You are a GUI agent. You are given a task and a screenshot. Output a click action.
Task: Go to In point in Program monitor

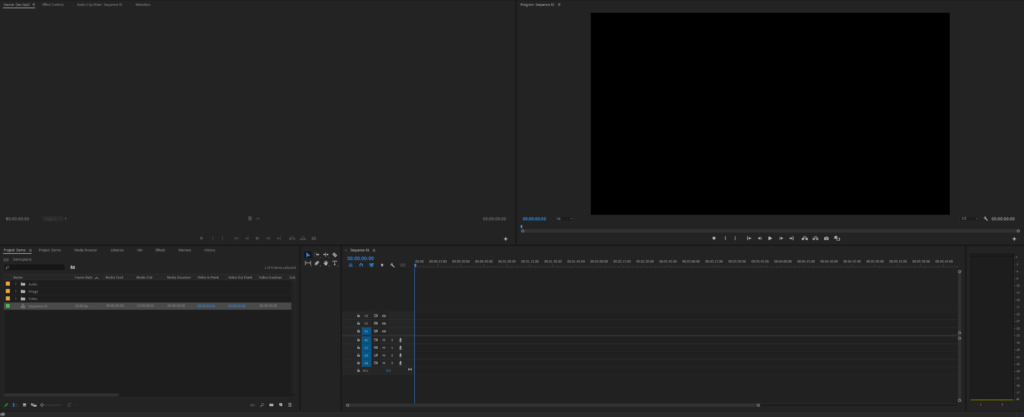[x=749, y=238]
